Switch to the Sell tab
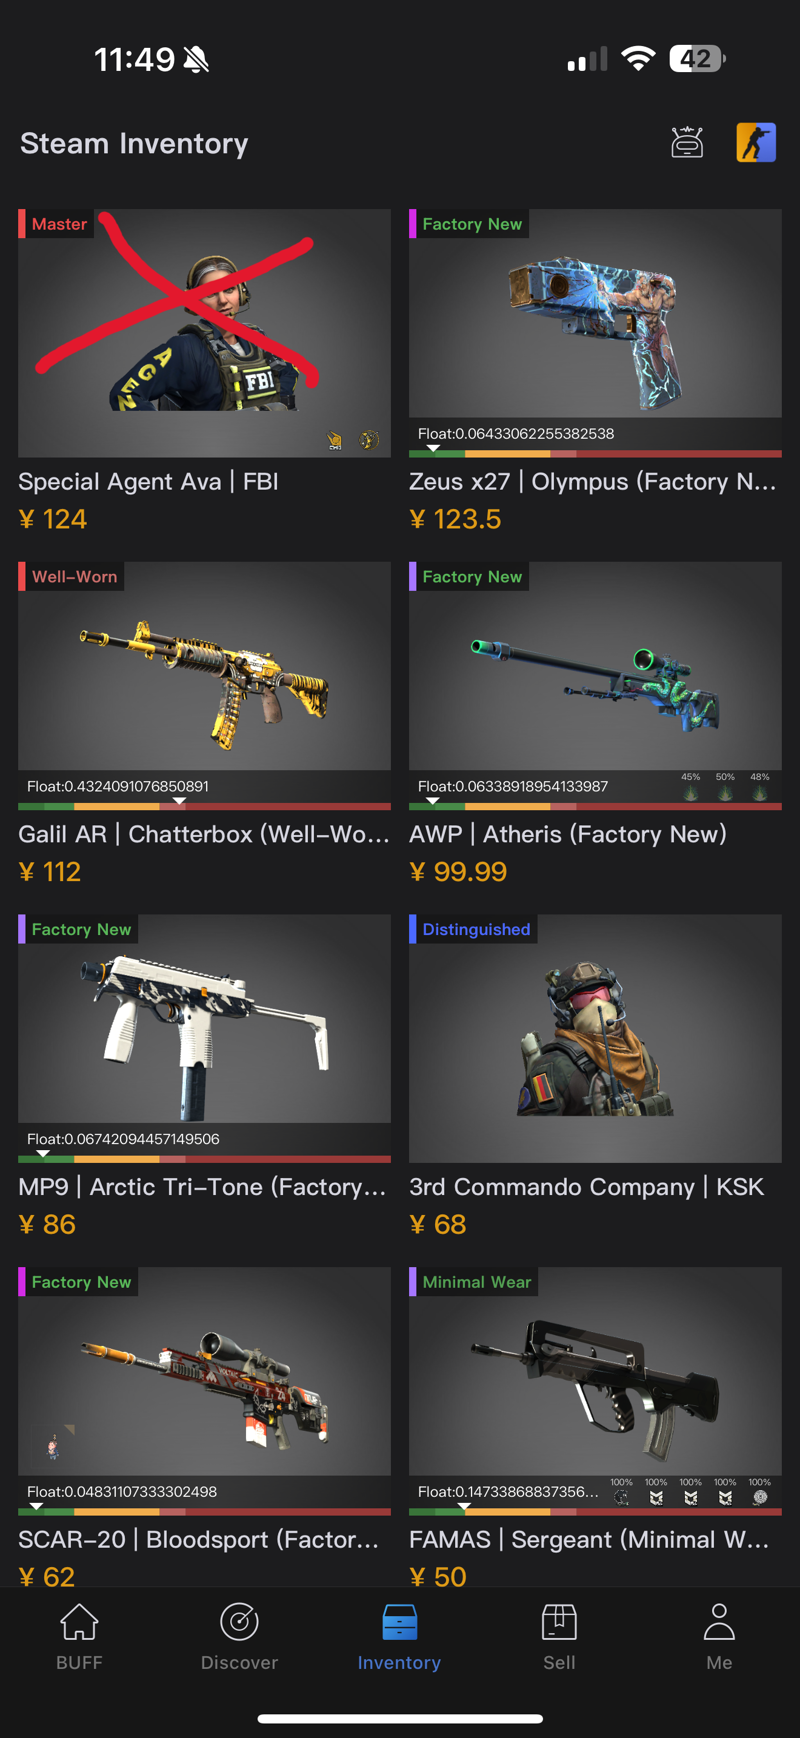800x1738 pixels. (x=559, y=1637)
